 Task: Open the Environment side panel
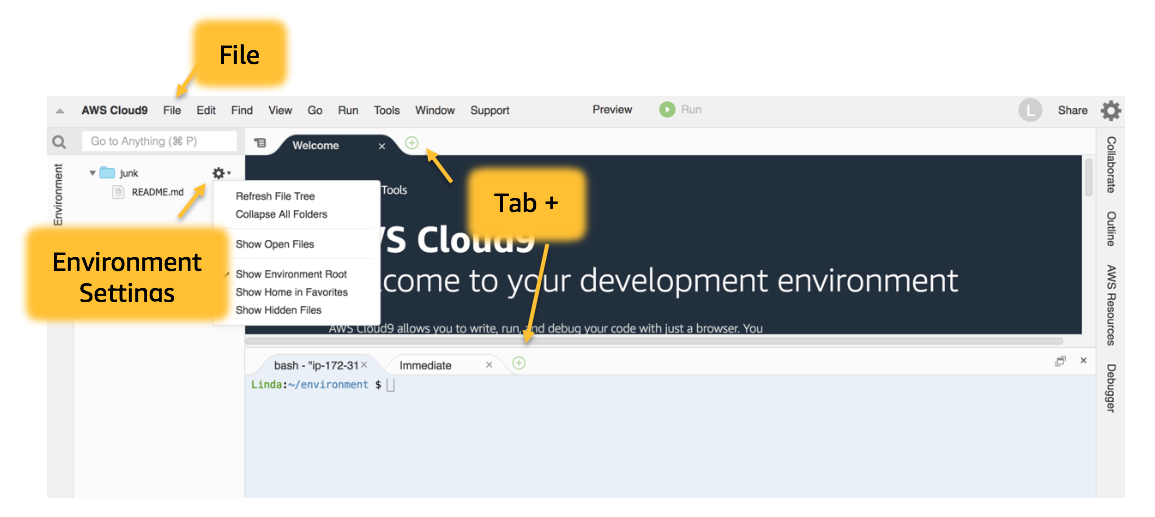[x=60, y=194]
